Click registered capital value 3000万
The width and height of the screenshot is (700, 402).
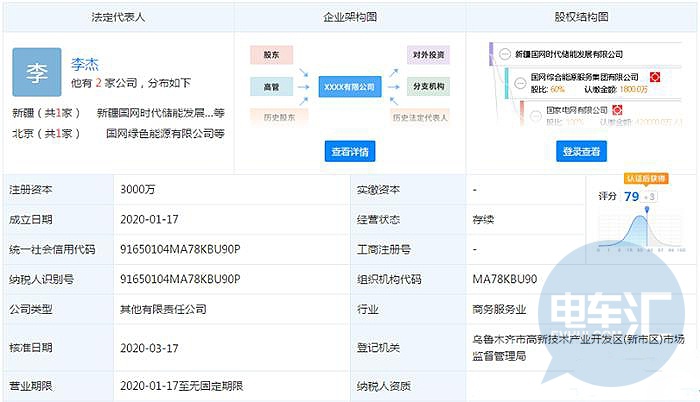click(x=138, y=189)
